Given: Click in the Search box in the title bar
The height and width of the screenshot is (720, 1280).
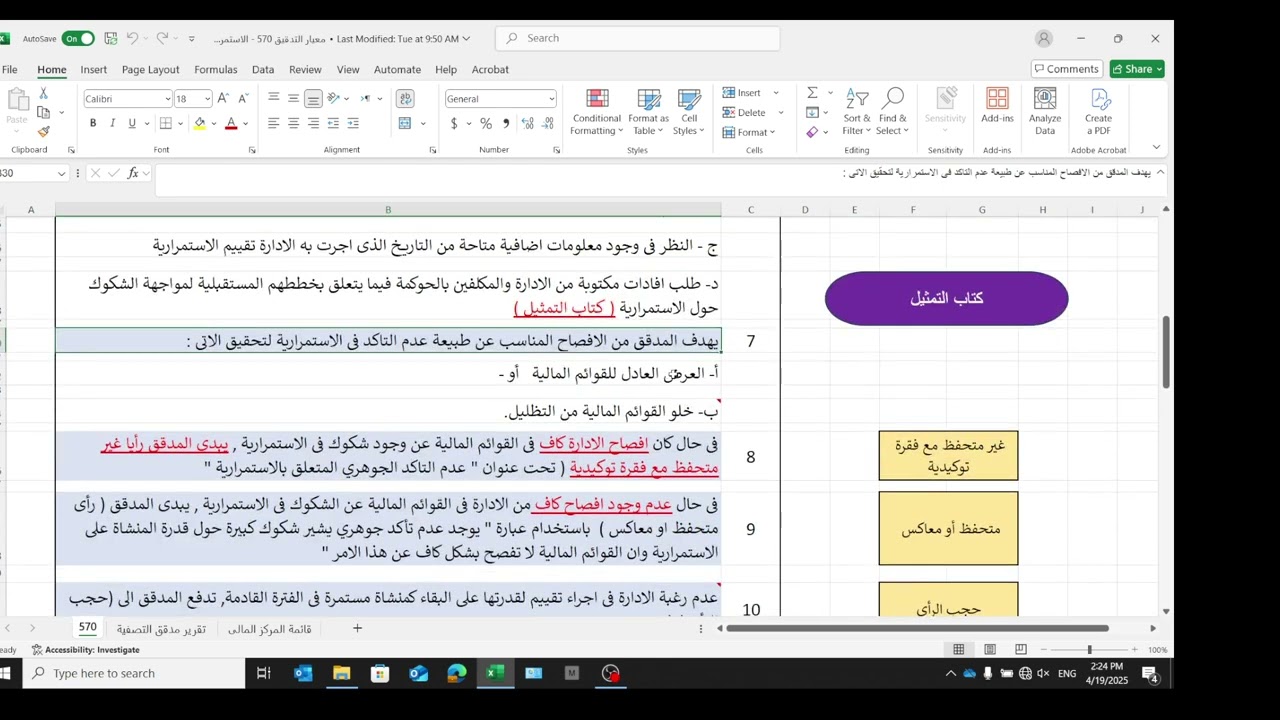Looking at the screenshot, I should [637, 38].
